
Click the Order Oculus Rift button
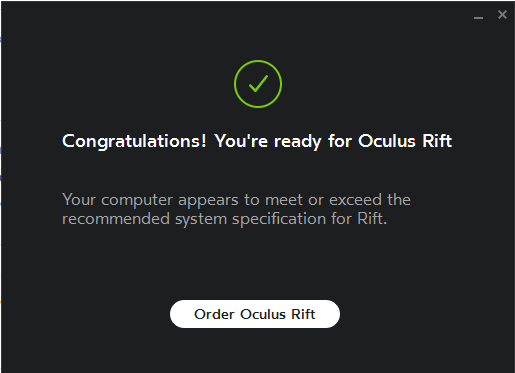click(x=255, y=314)
